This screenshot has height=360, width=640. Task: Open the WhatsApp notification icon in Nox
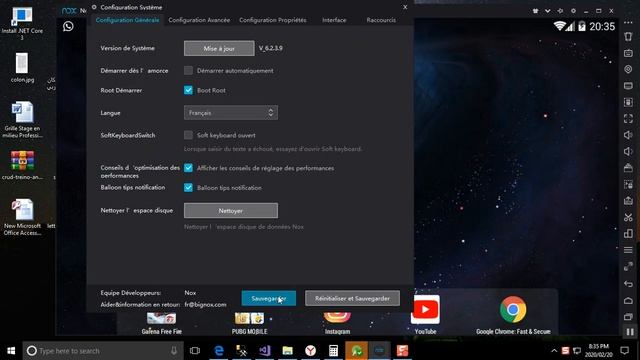68,26
